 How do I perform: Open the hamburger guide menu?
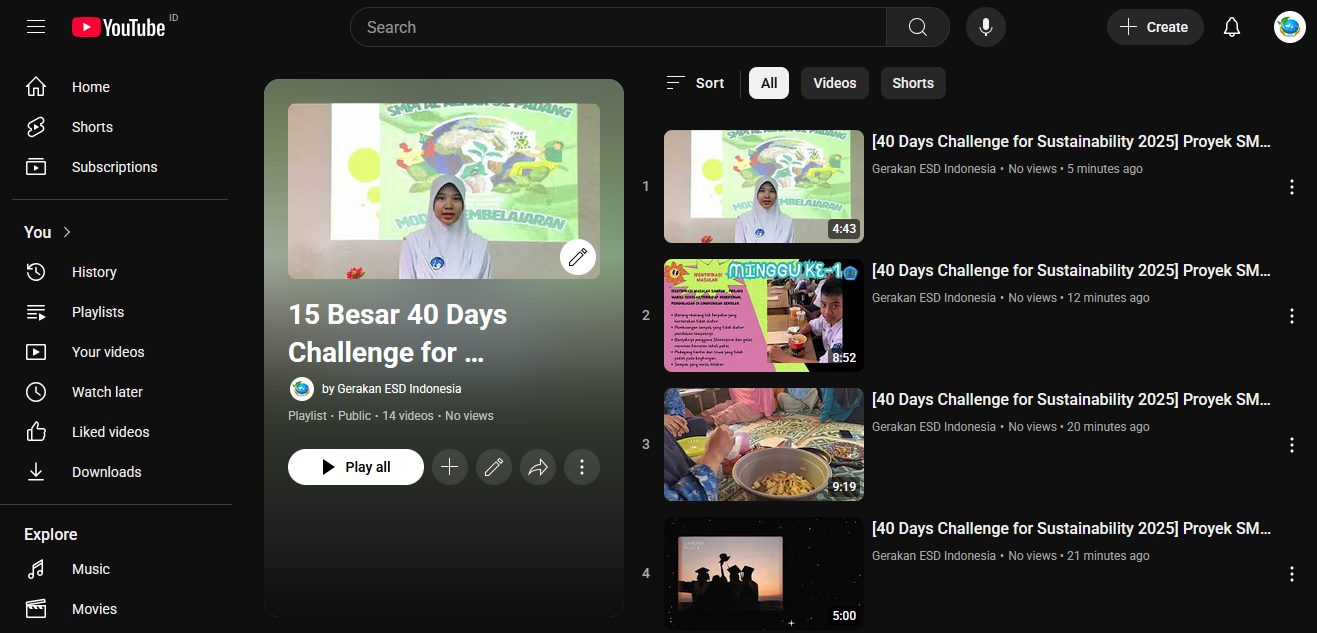click(x=36, y=27)
